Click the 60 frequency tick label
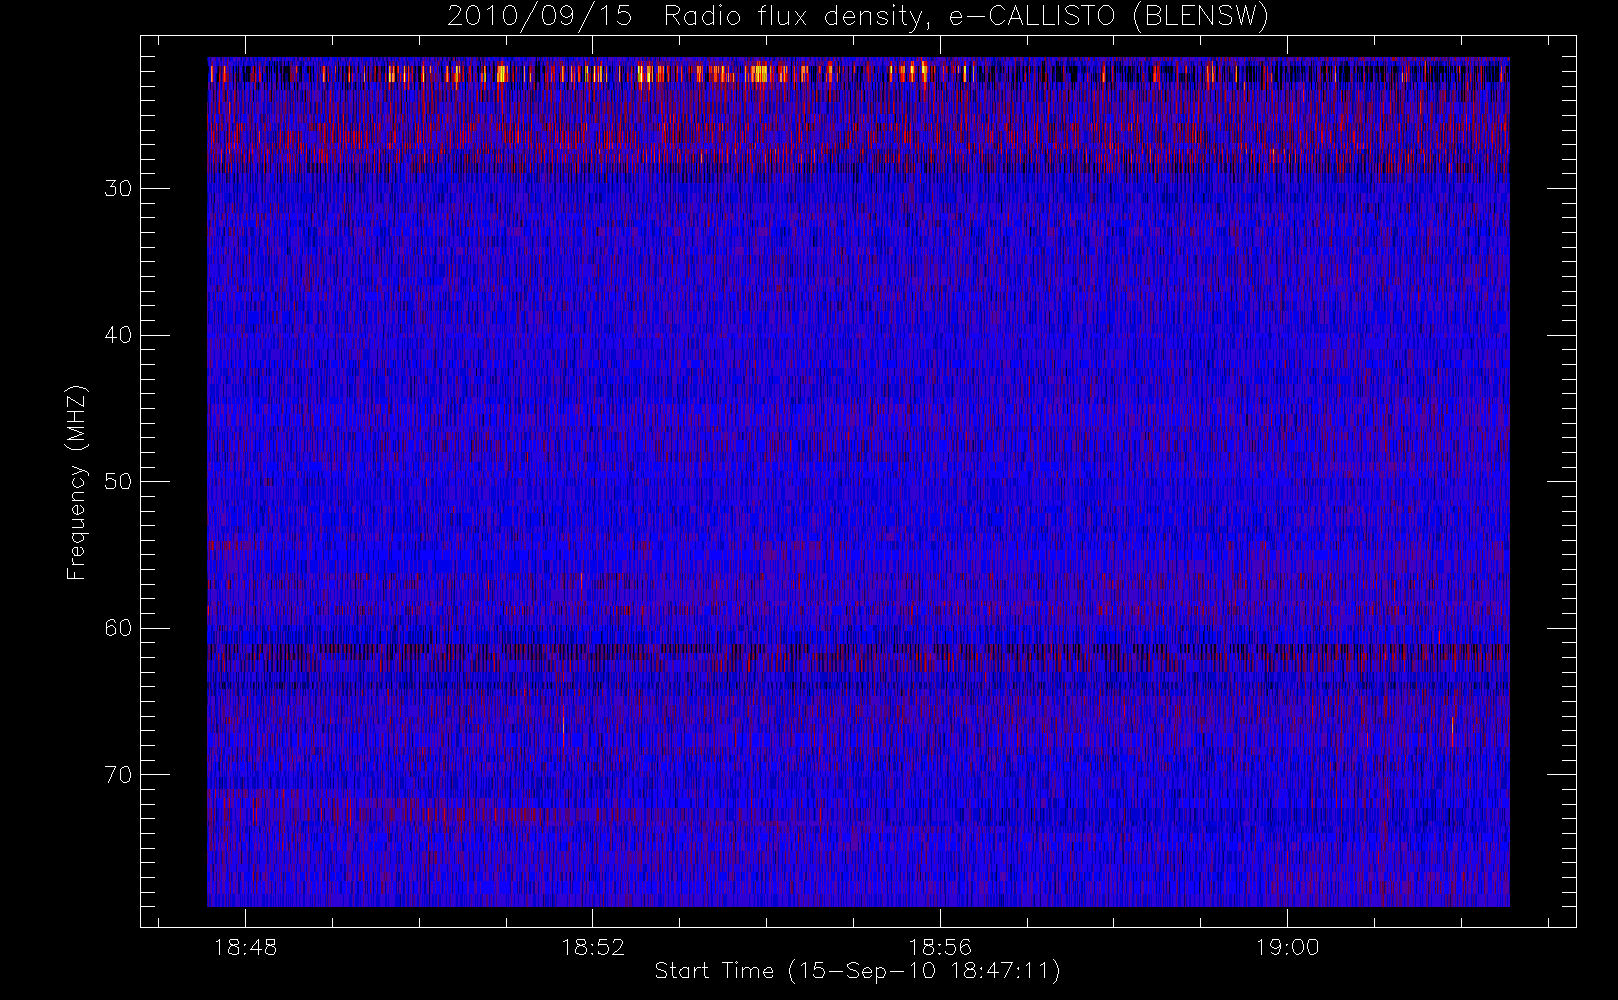Image resolution: width=1618 pixels, height=1000 pixels. point(118,628)
